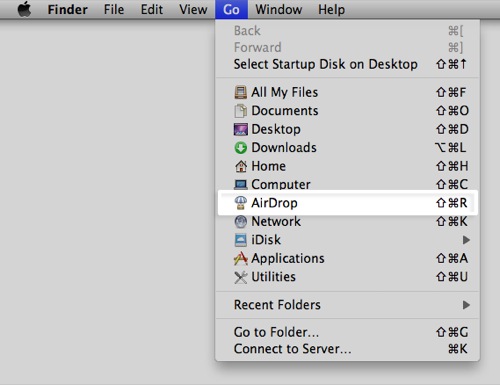
Task: Click the Home house icon
Action: coord(240,166)
